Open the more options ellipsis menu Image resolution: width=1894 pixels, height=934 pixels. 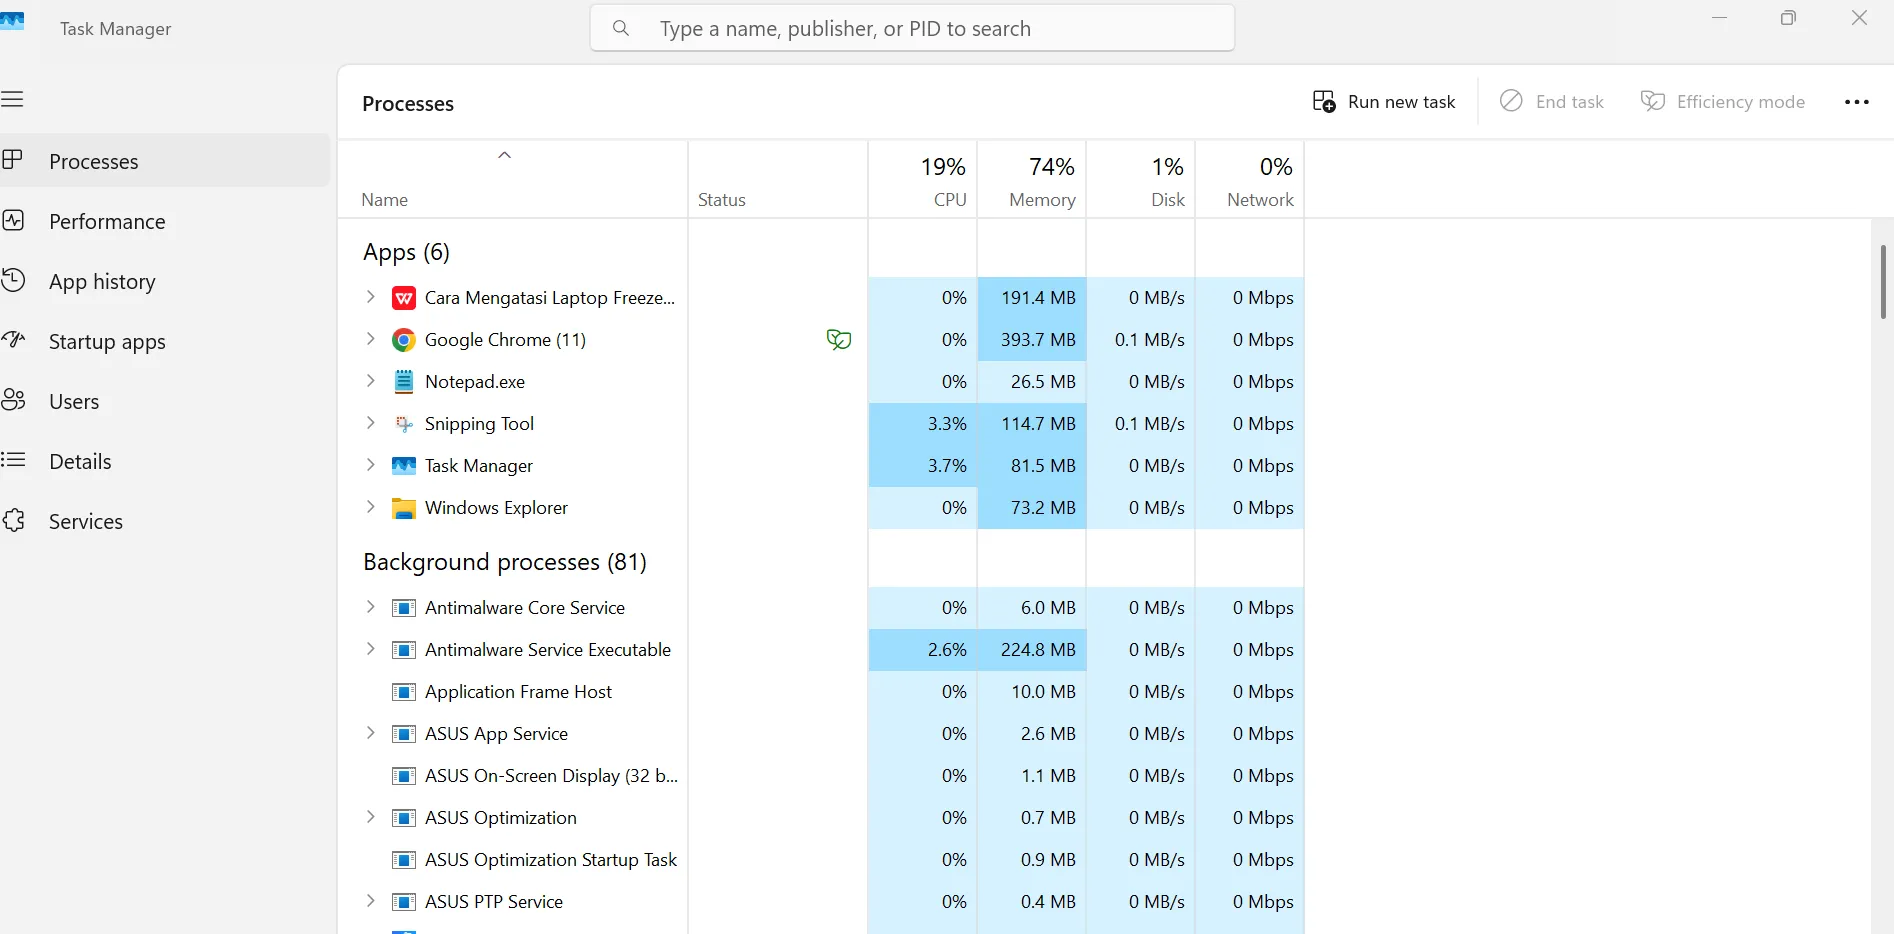click(x=1857, y=102)
